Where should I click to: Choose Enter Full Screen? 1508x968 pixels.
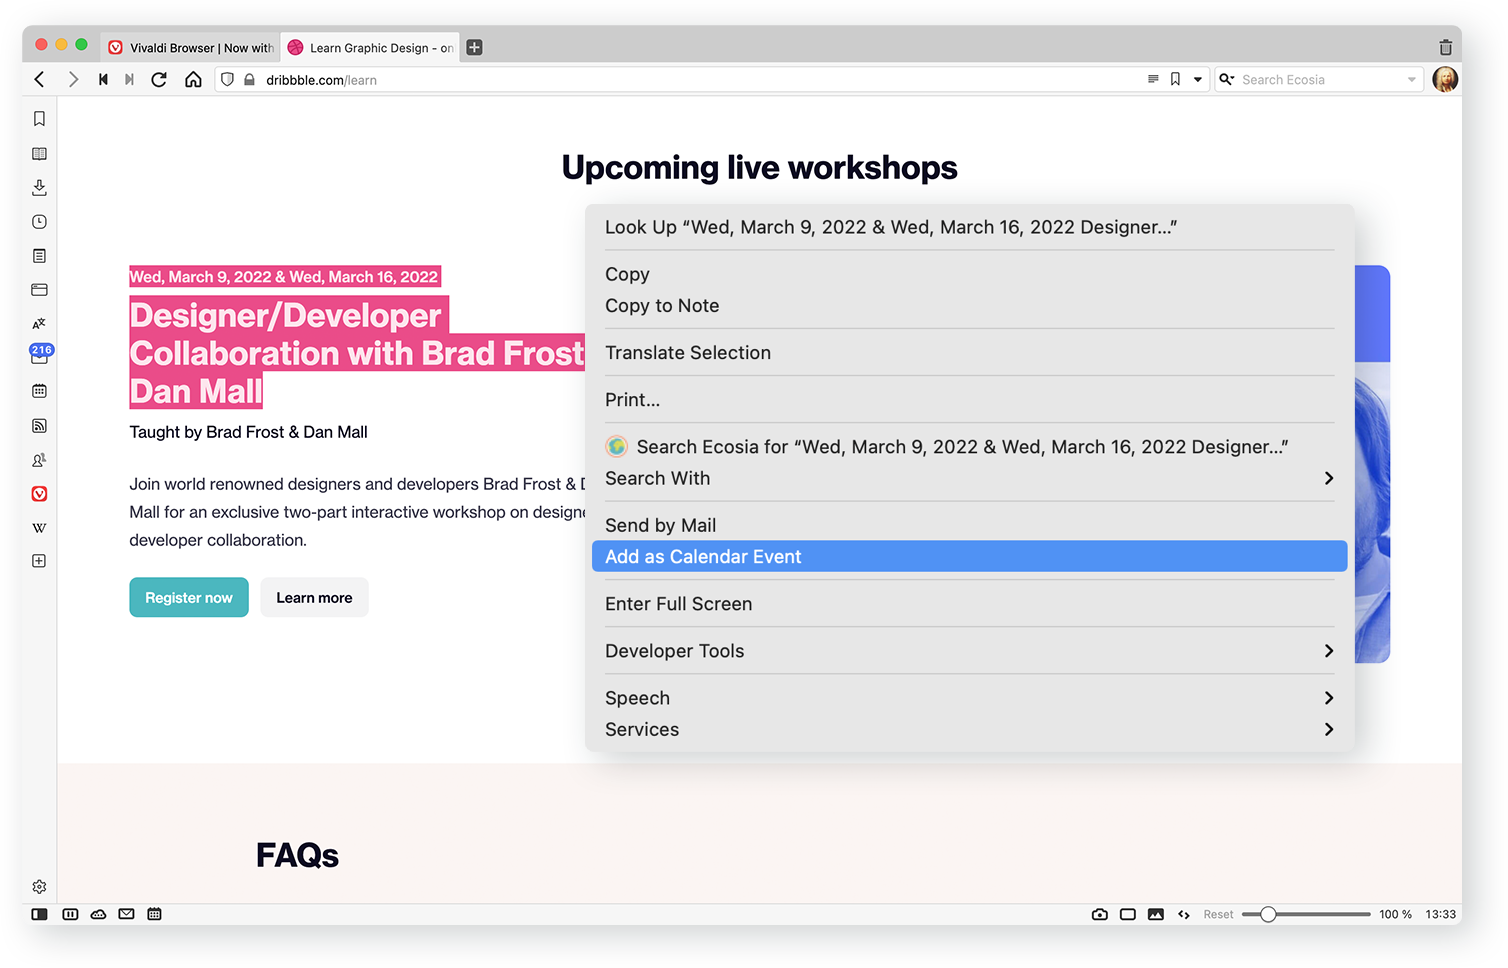[x=969, y=604]
